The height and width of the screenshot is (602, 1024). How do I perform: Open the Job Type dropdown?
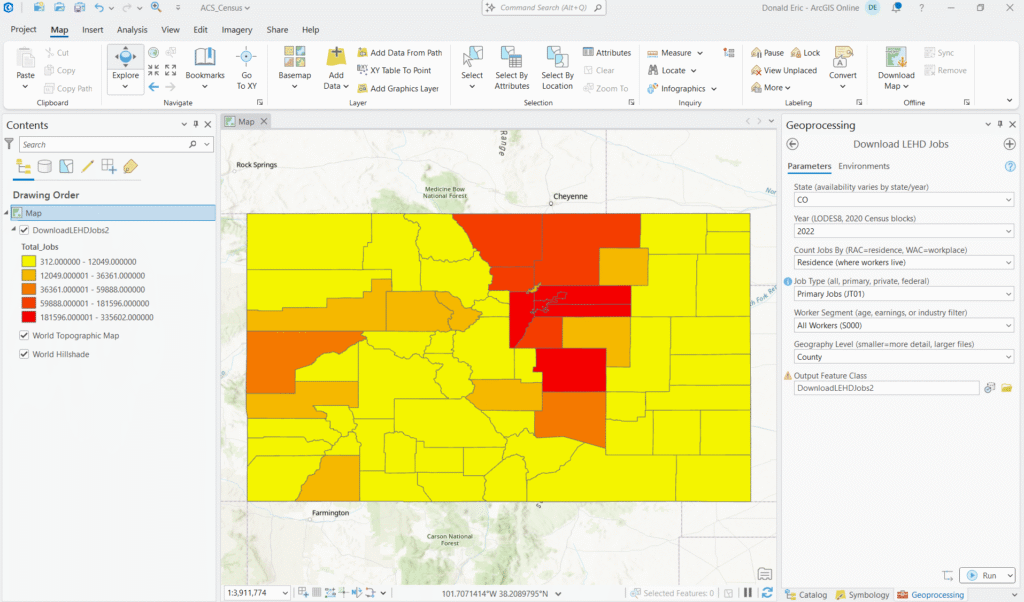pos(903,294)
